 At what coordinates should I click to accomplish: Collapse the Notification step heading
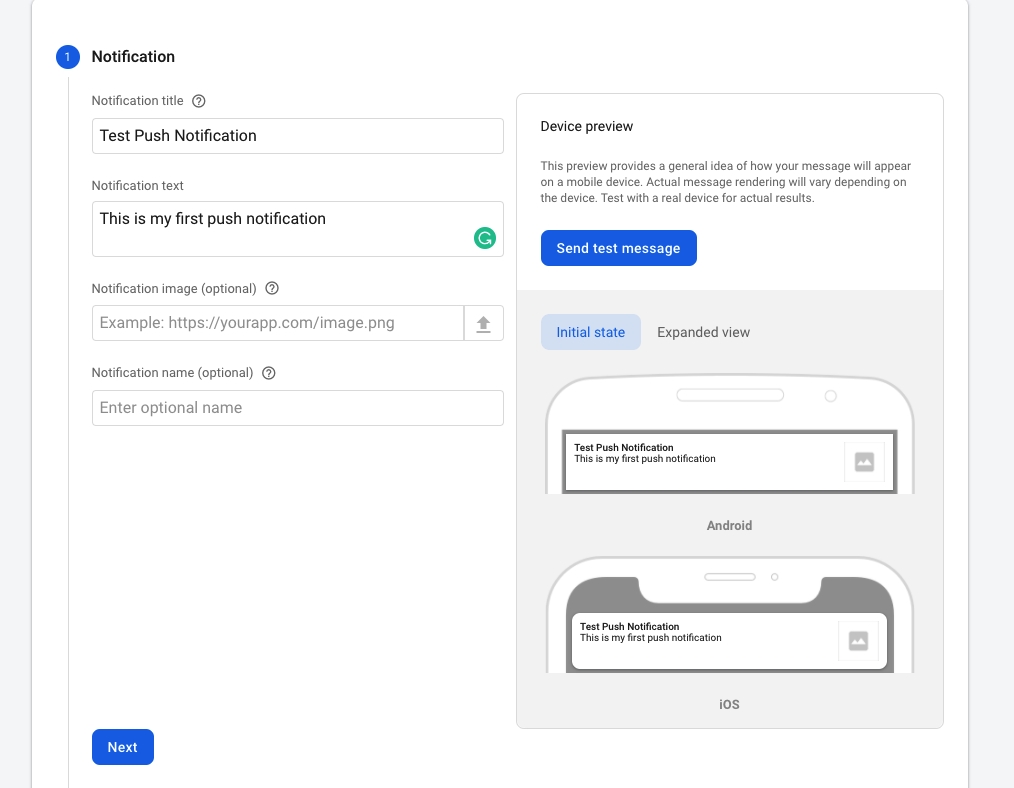point(133,57)
